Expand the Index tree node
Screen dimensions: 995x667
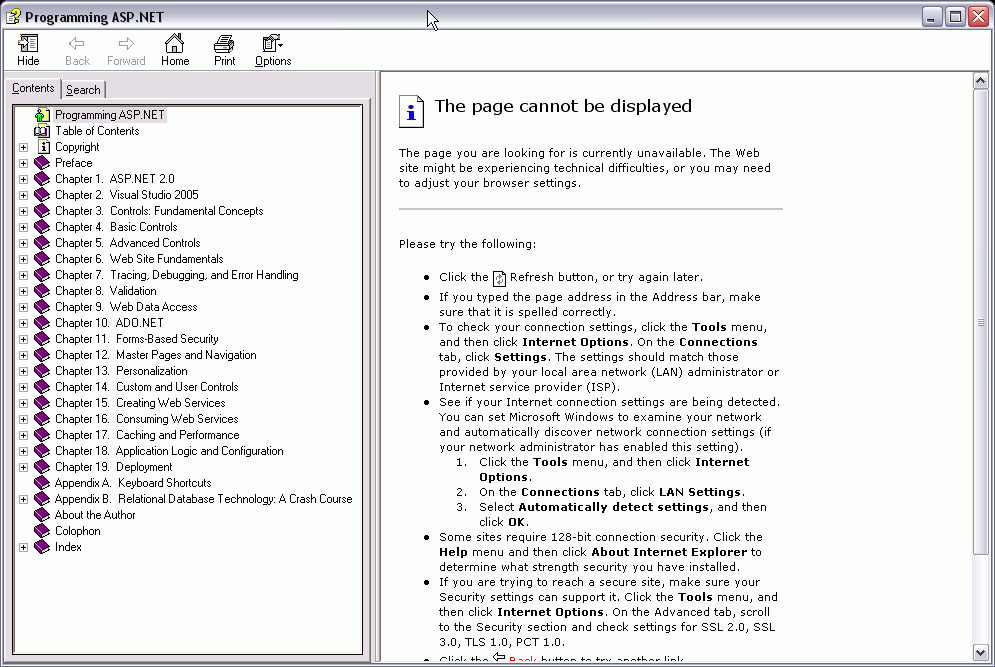pos(23,547)
